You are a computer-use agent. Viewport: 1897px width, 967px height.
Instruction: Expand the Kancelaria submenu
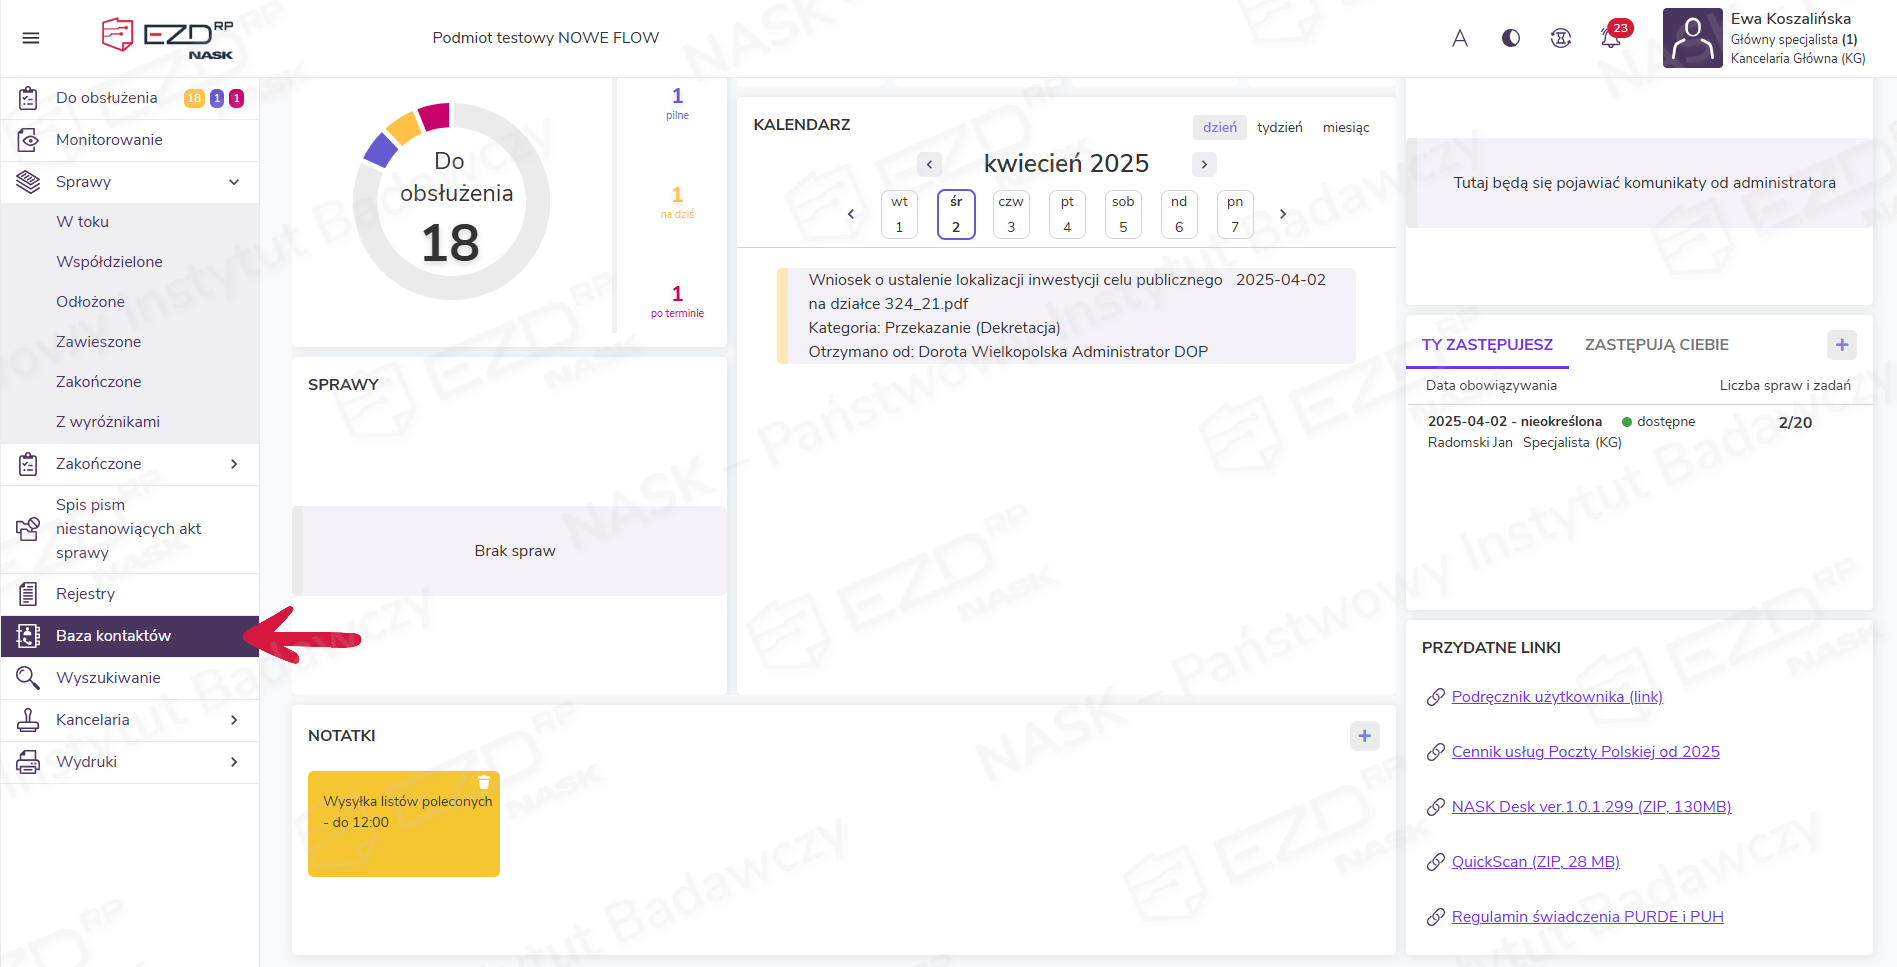point(233,720)
